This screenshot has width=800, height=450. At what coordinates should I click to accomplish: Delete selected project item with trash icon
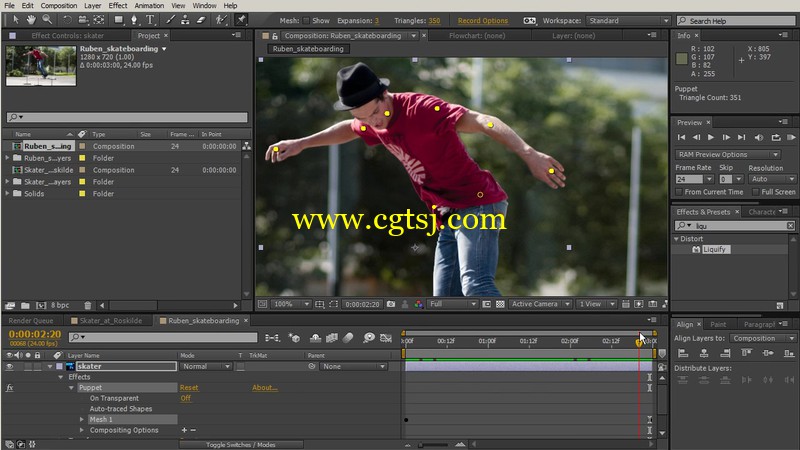[x=87, y=306]
